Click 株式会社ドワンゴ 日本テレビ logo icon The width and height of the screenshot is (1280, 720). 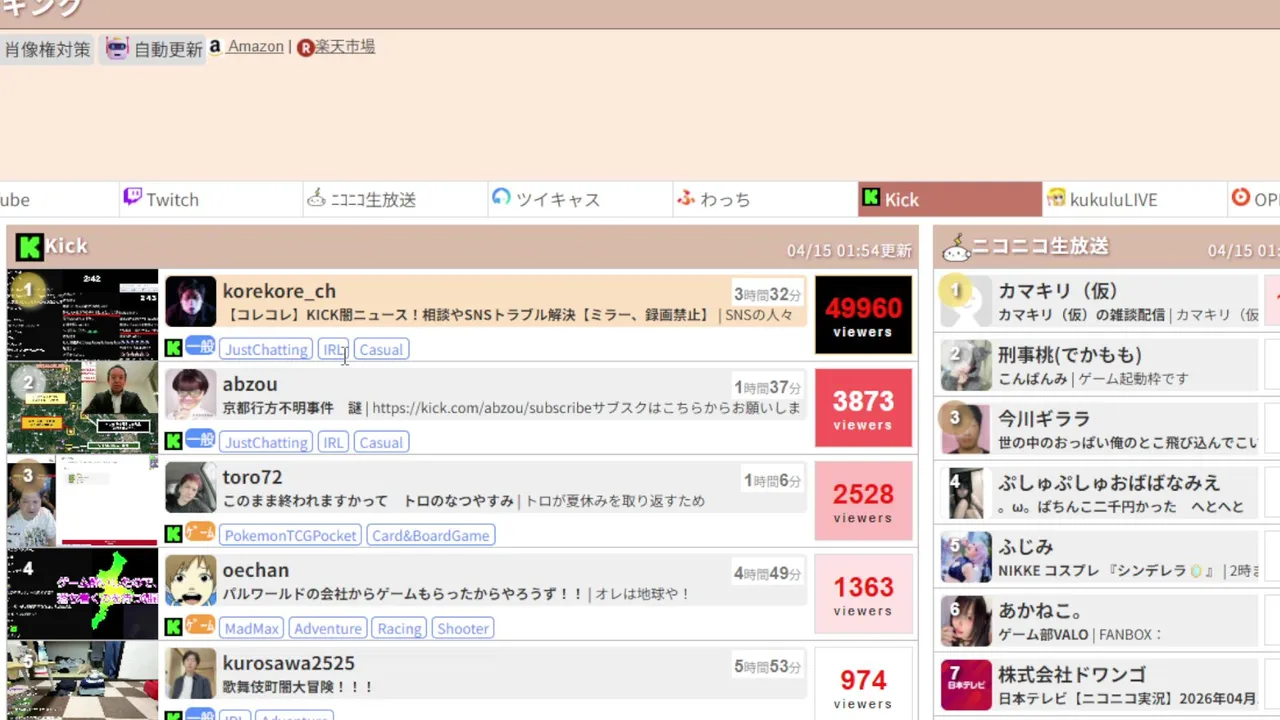point(966,685)
